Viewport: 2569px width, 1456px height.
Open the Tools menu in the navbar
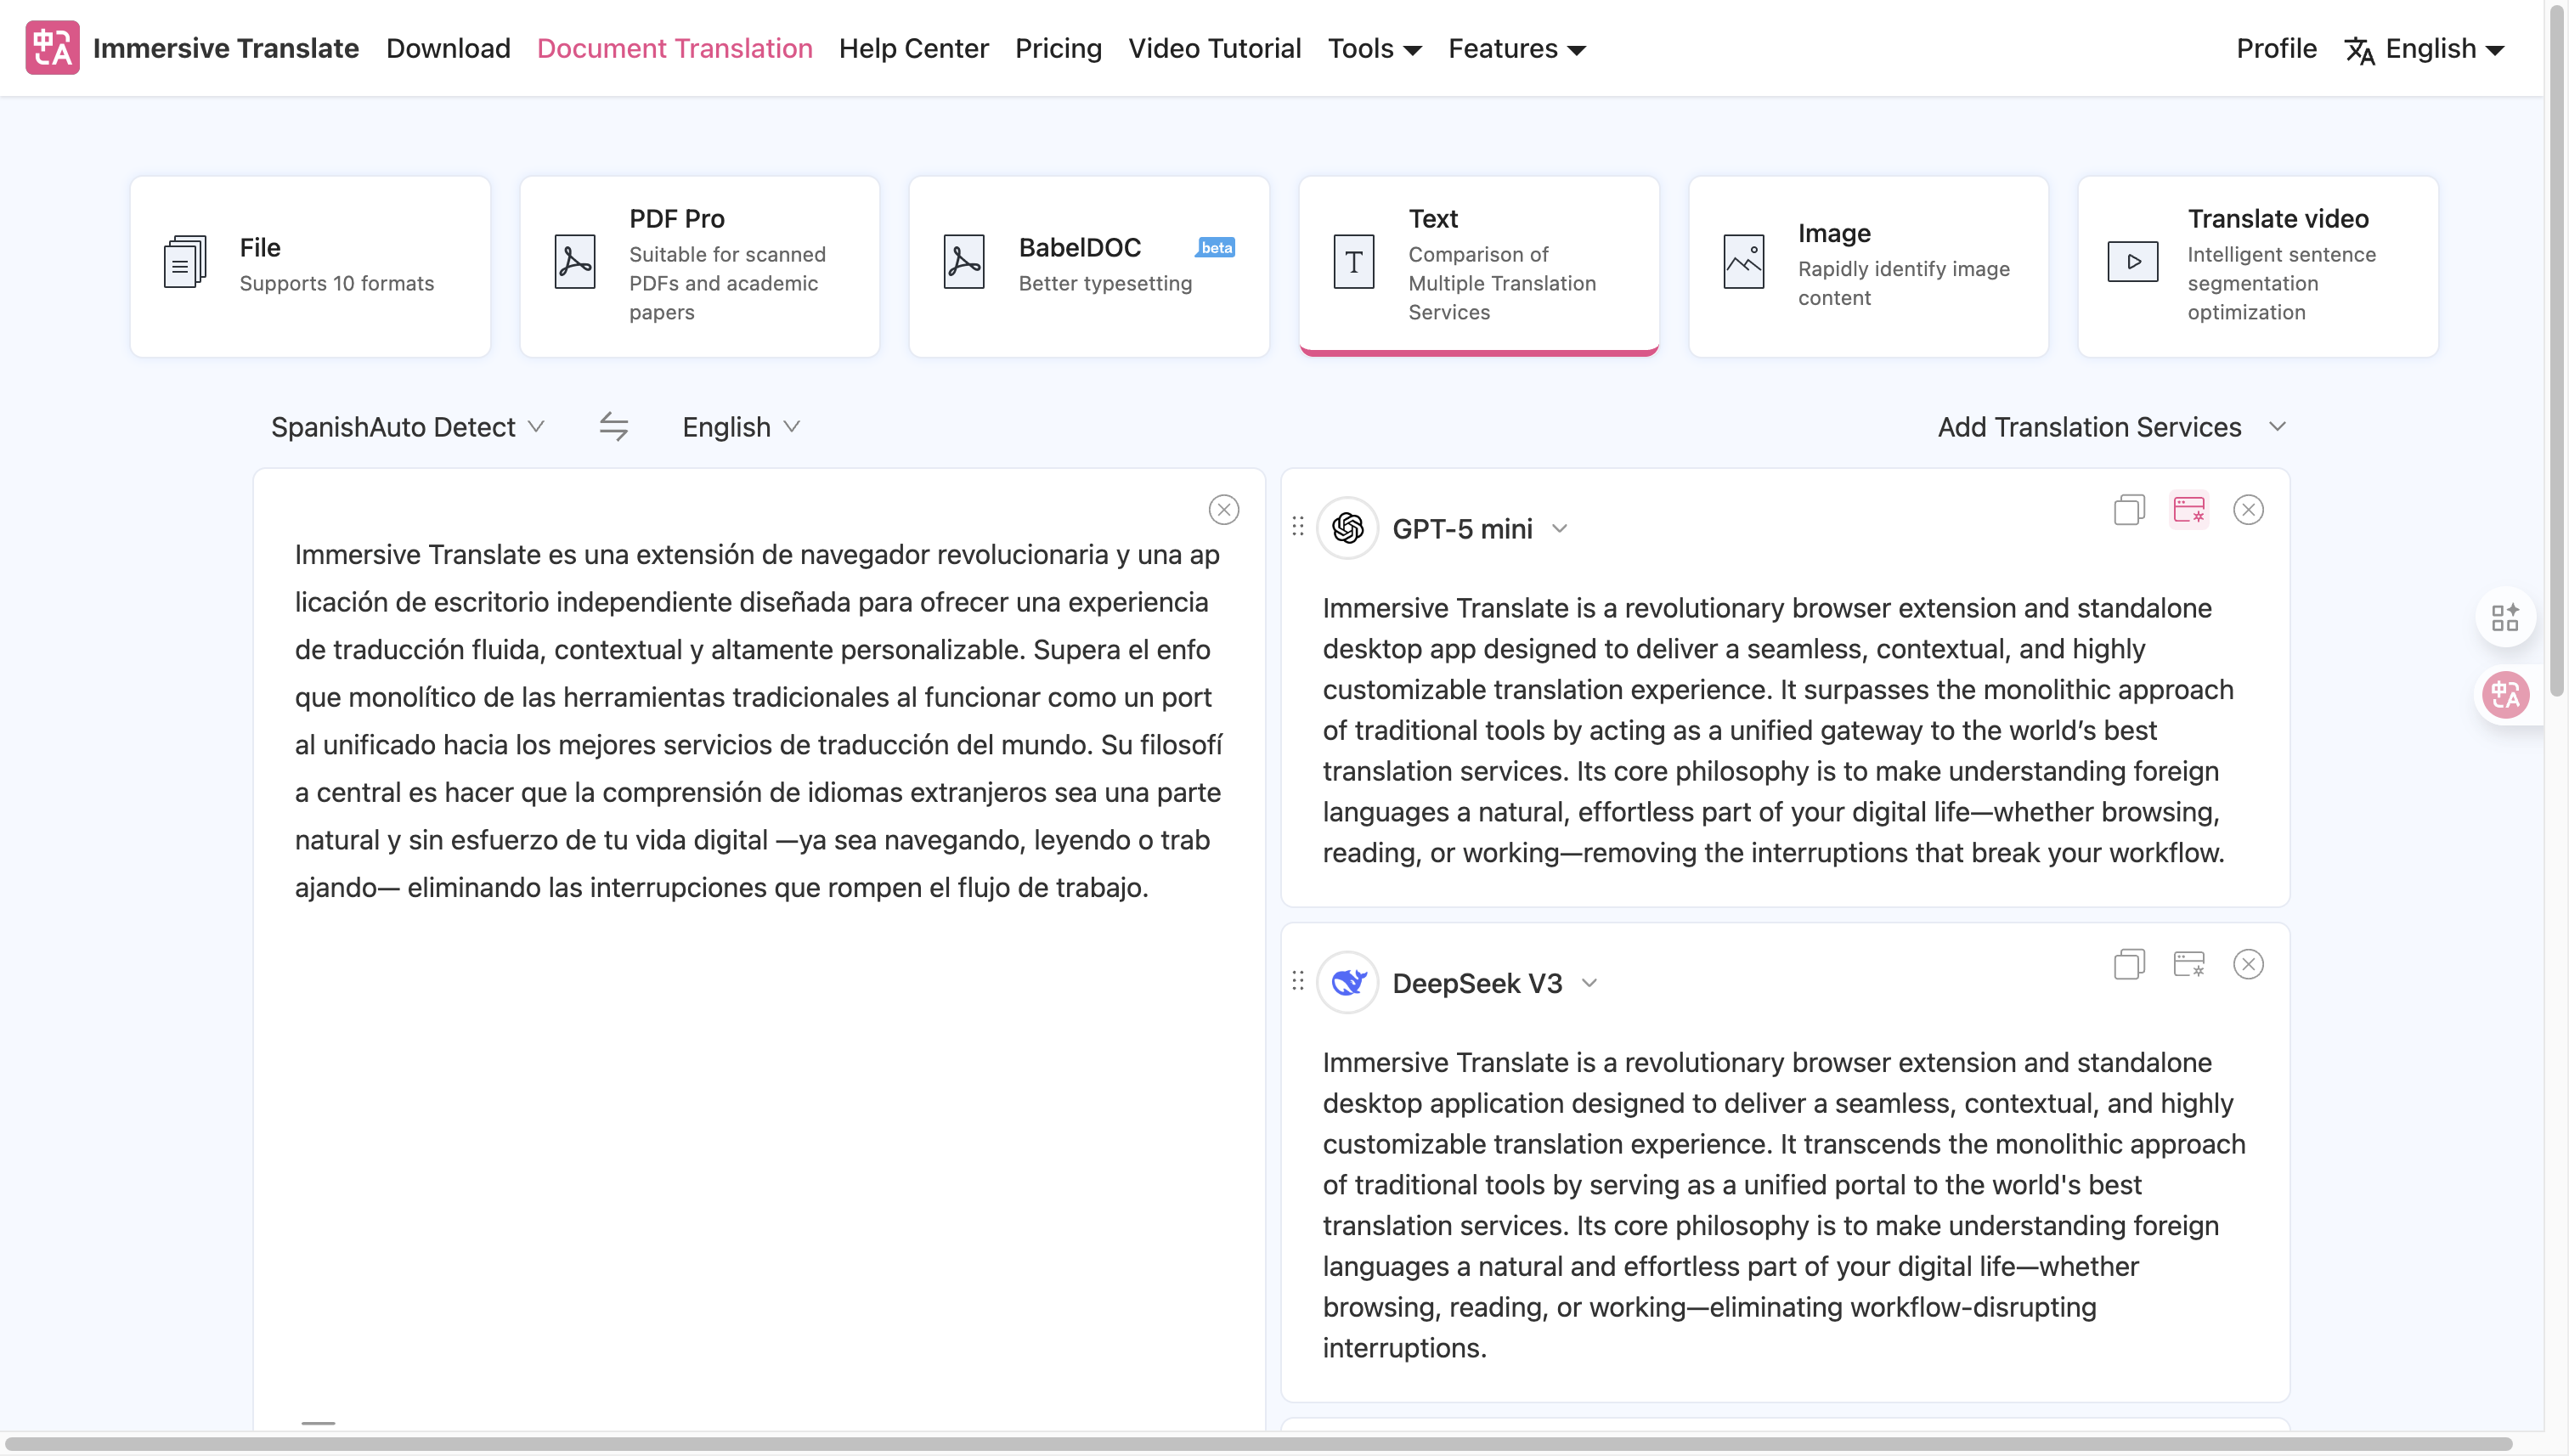click(x=1374, y=48)
